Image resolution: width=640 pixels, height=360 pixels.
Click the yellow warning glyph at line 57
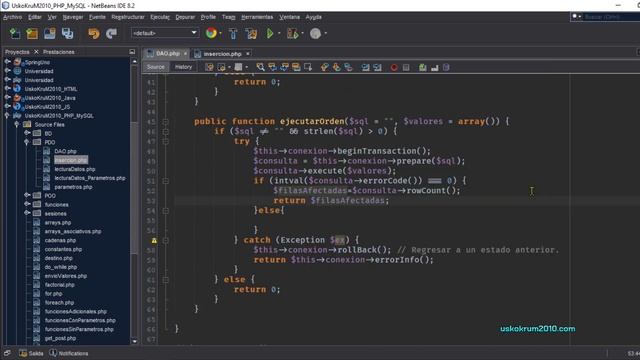(154, 240)
